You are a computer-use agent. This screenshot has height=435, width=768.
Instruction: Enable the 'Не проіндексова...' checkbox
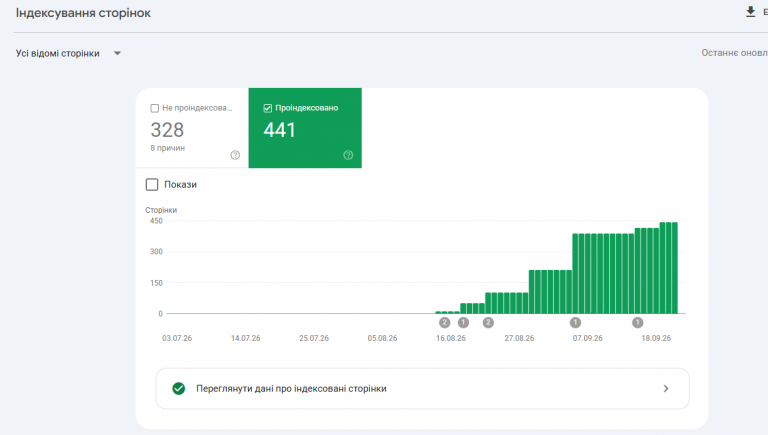coord(155,108)
